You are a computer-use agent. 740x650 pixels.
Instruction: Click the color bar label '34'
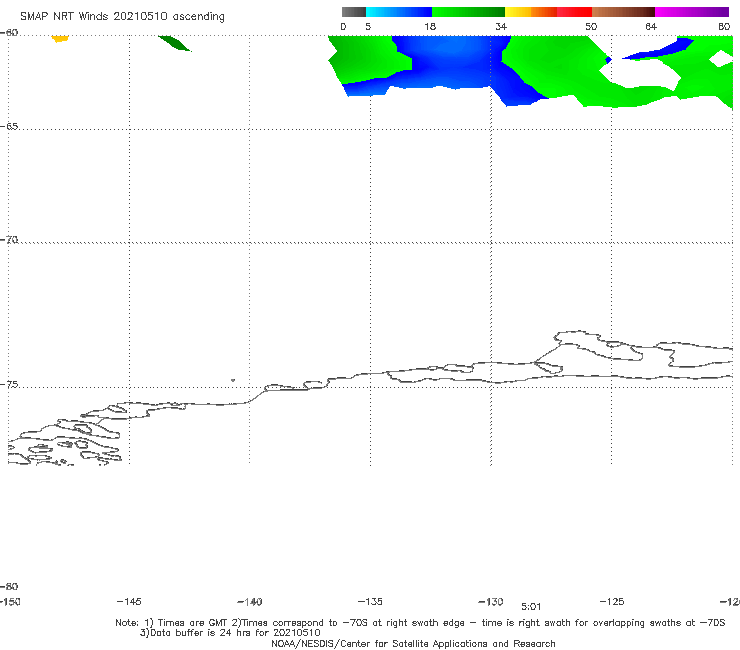pyautogui.click(x=501, y=26)
